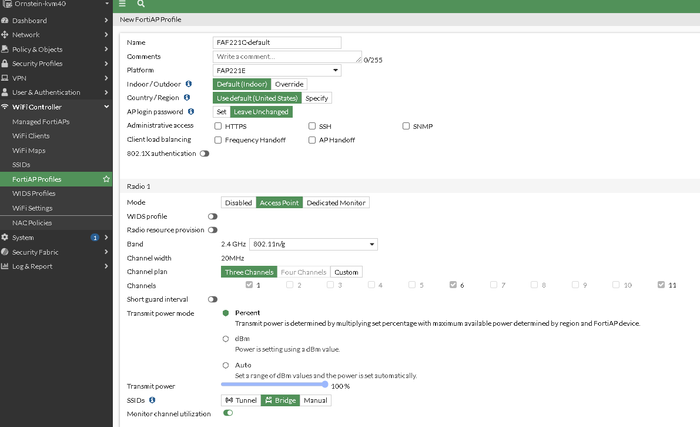The height and width of the screenshot is (427, 700).
Task: Enable the SSH administrative access checkbox
Action: pyautogui.click(x=312, y=126)
